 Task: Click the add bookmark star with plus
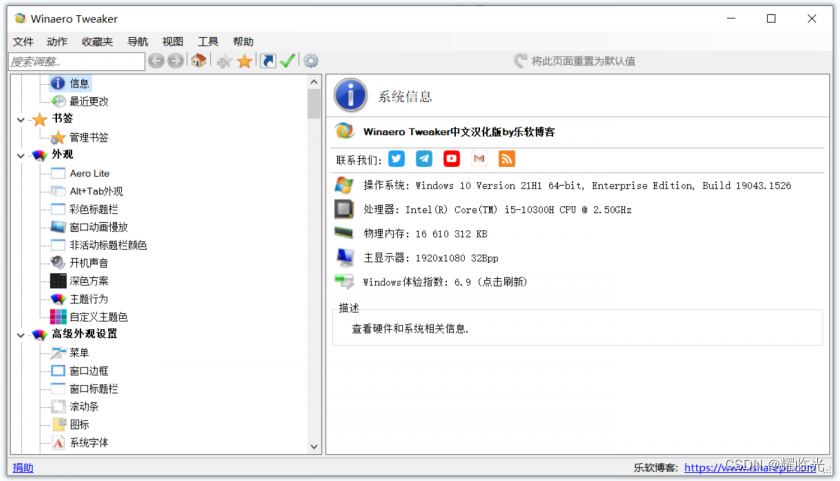click(224, 61)
